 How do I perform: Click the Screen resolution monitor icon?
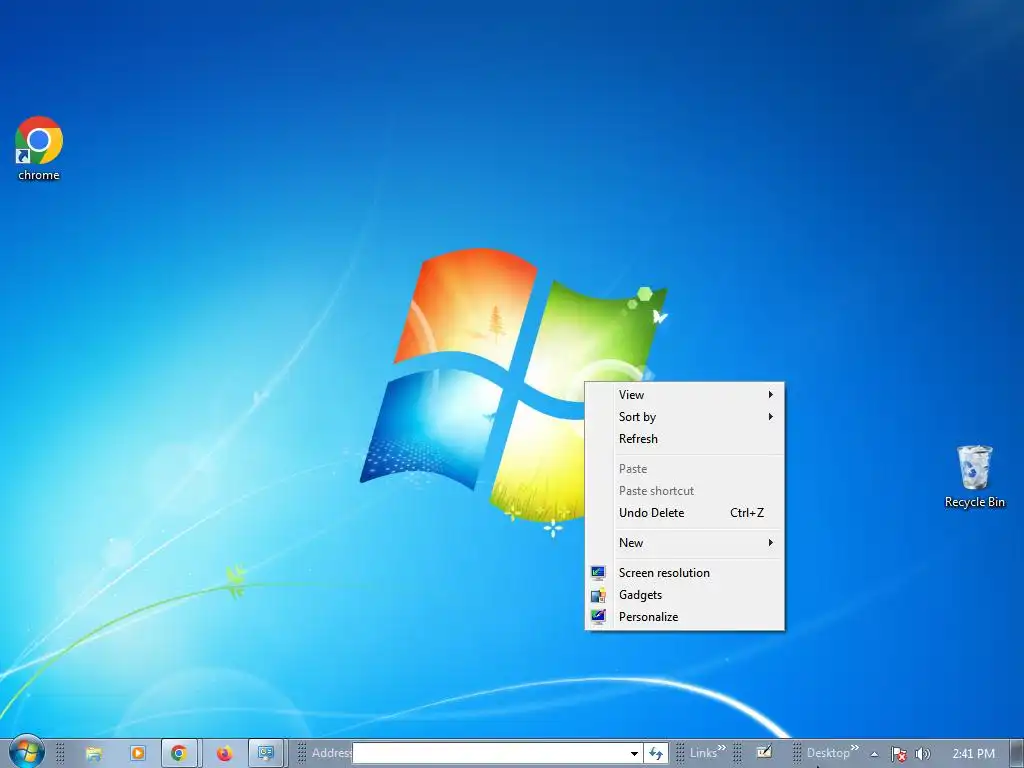[598, 573]
